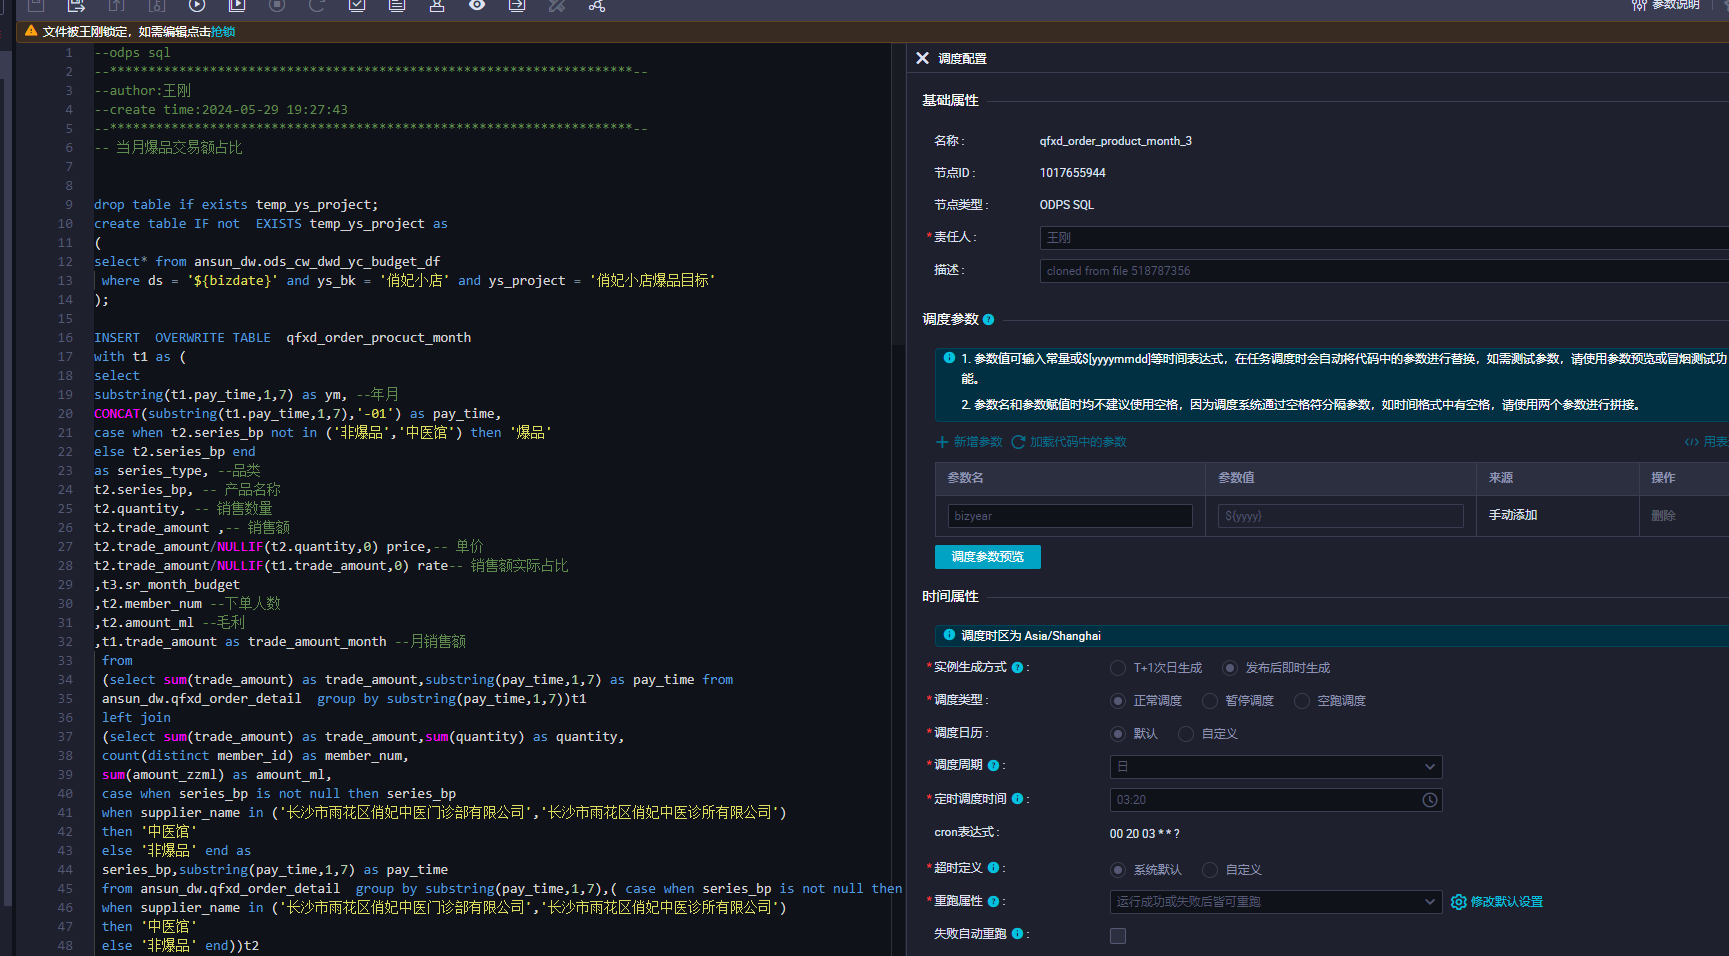The image size is (1729, 956).
Task: Click the reload/refresh toolbar icon
Action: pyautogui.click(x=317, y=5)
